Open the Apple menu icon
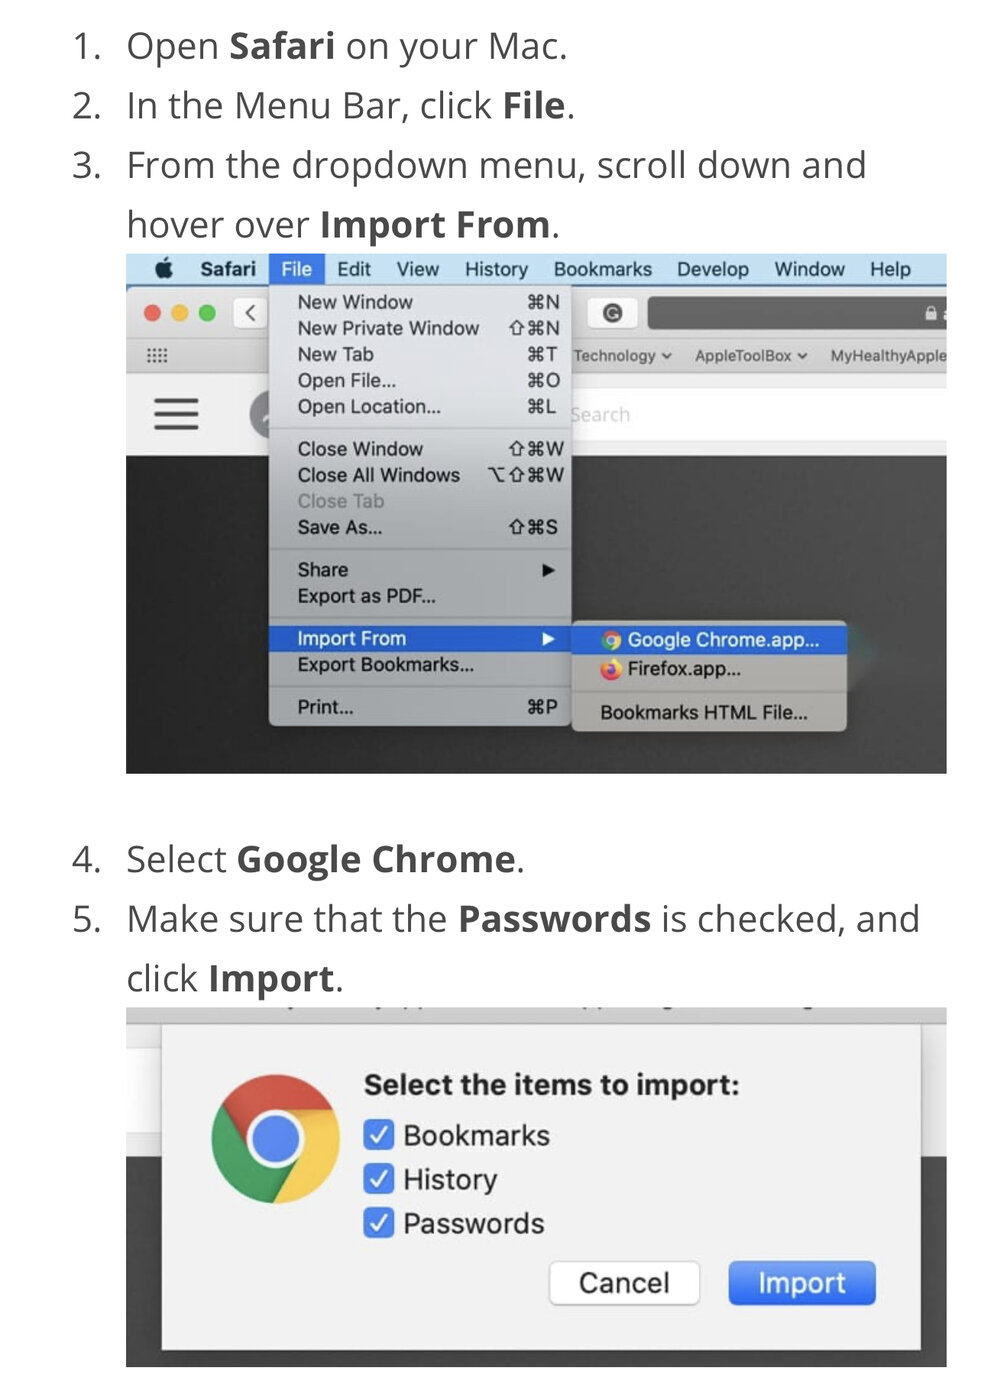Viewport: 981px width, 1400px height. pos(164,268)
